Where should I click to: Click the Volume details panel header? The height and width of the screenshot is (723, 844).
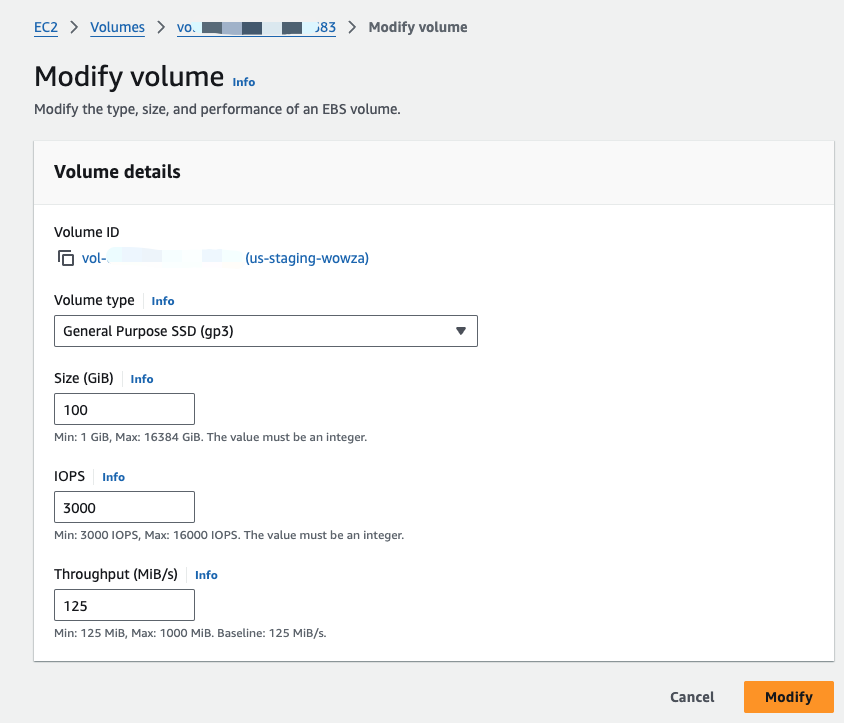point(117,172)
